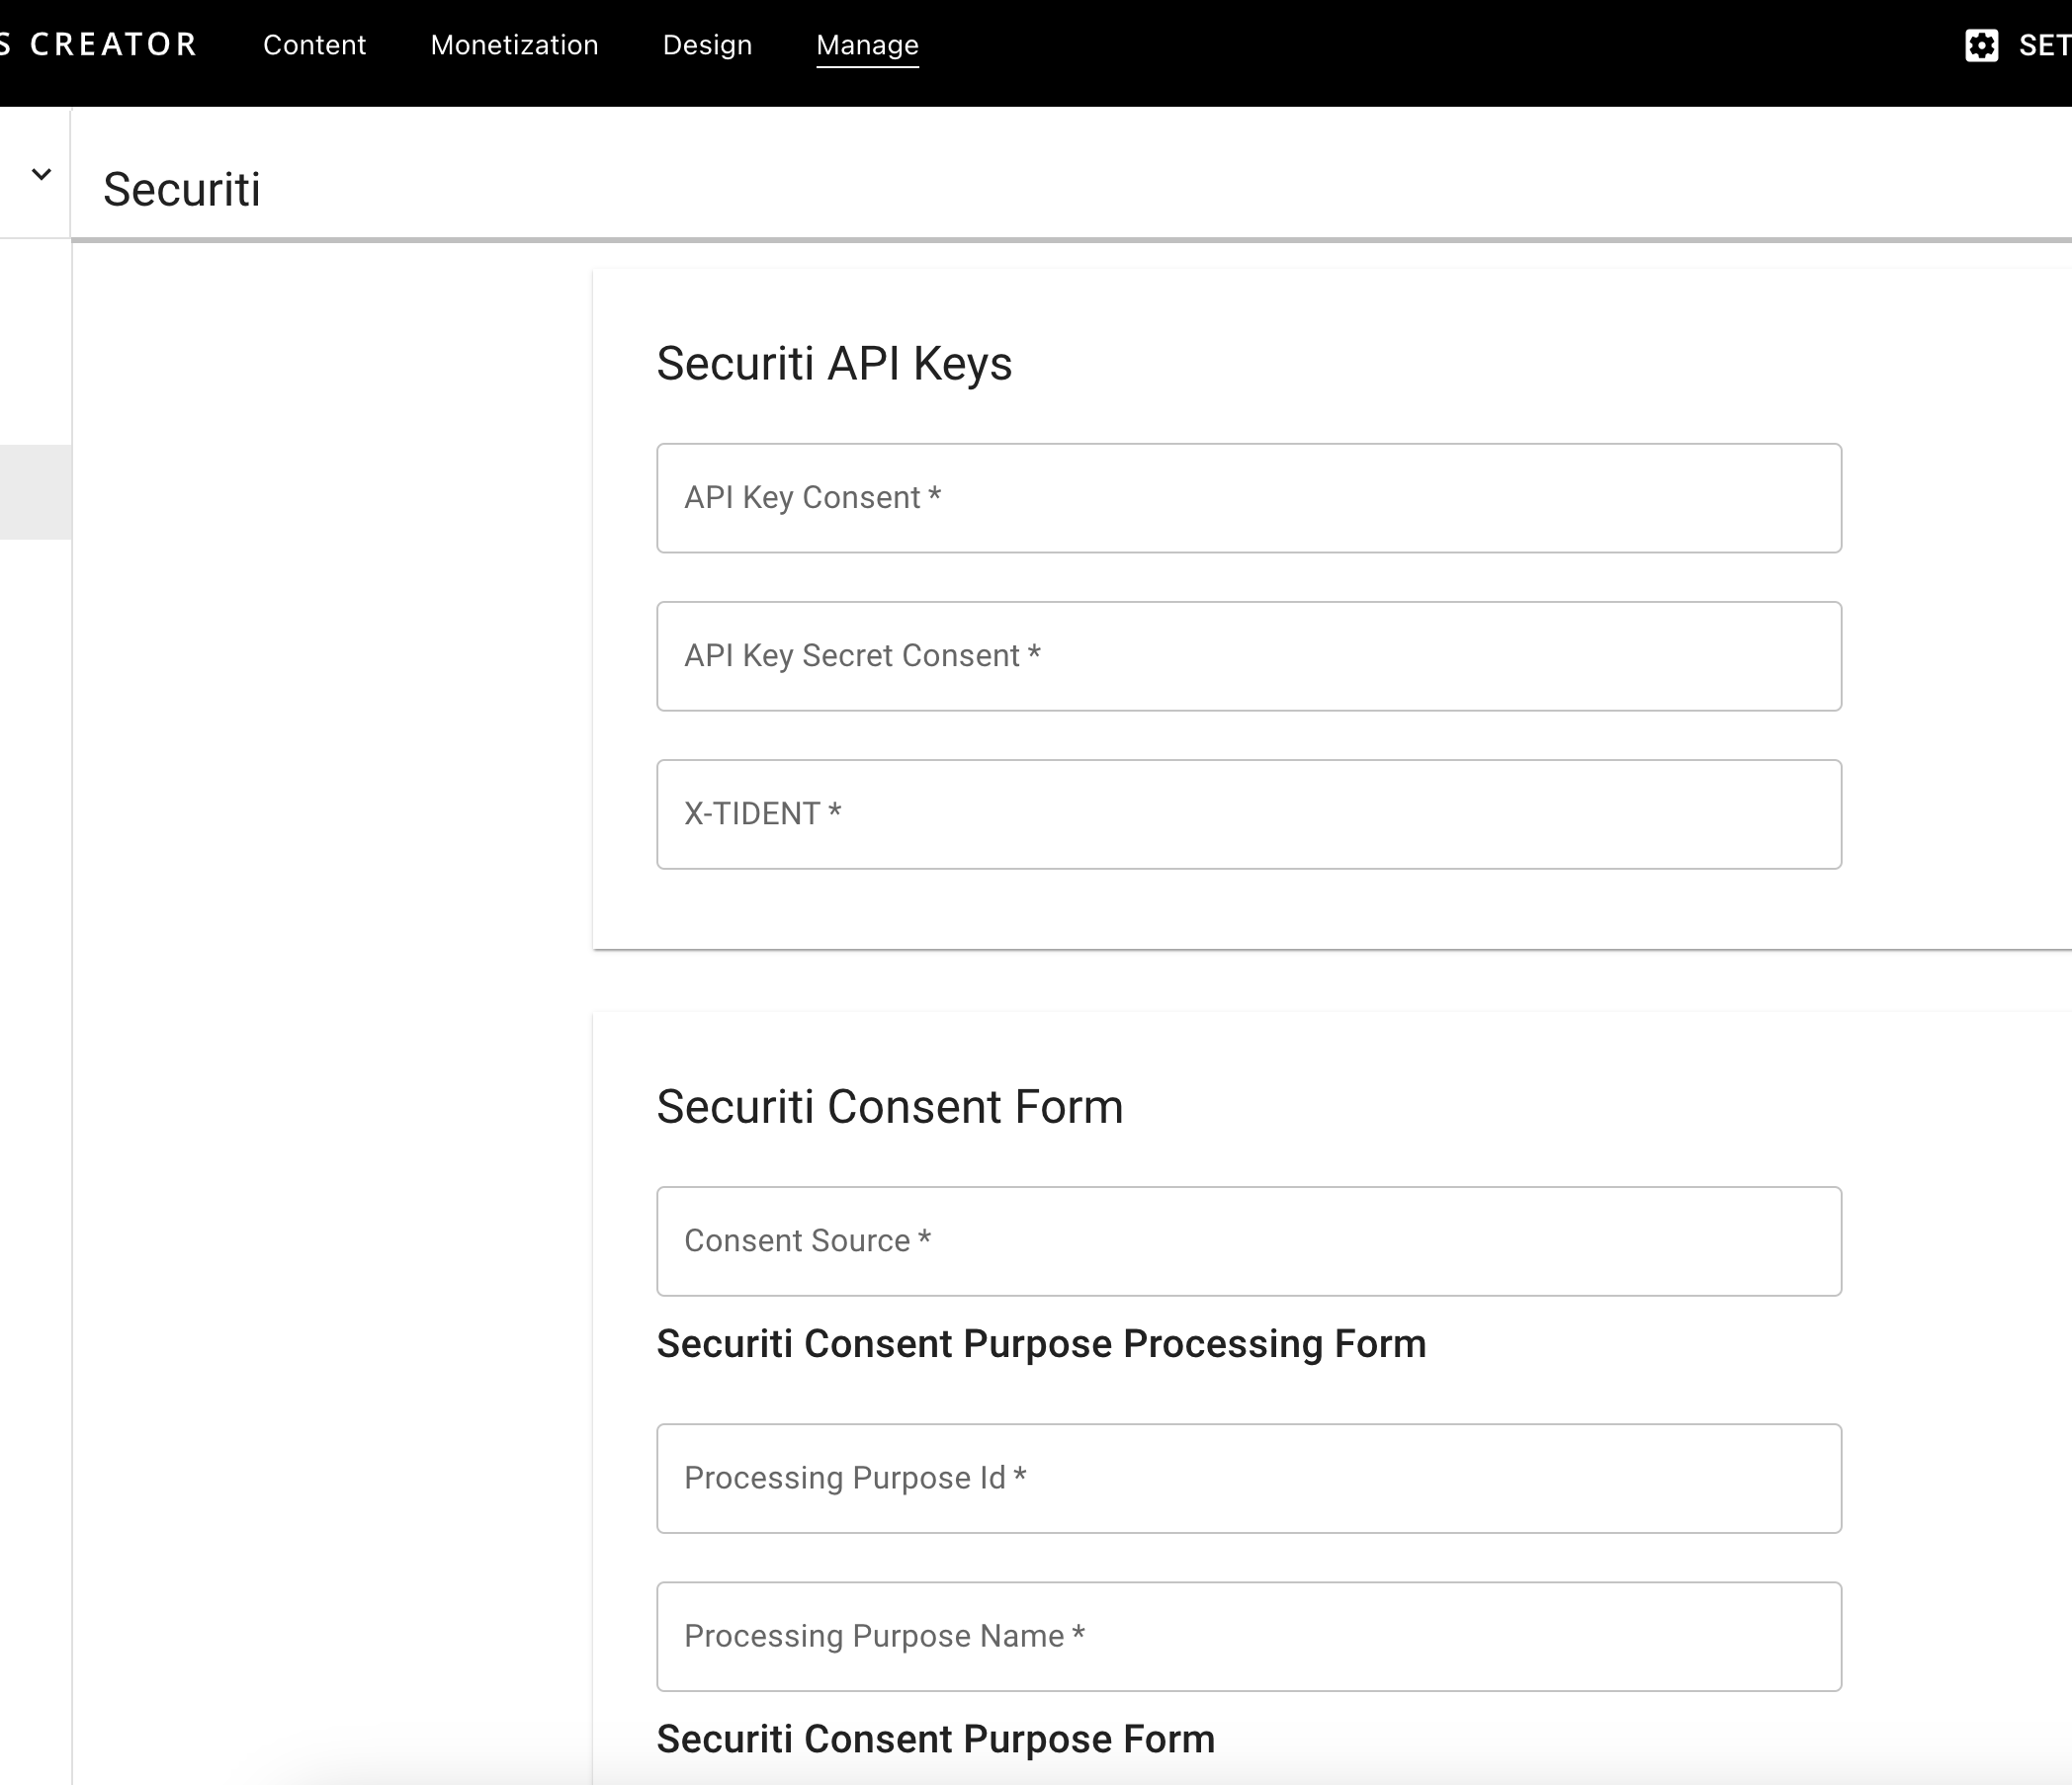
Task: Focus the Processing Purpose Id field
Action: [x=1248, y=1478]
